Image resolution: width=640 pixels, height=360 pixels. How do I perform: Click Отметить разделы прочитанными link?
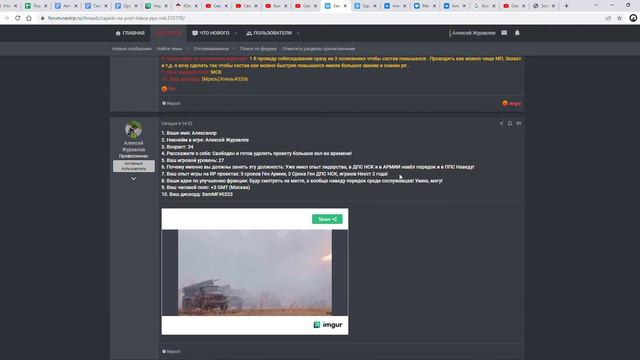[x=318, y=49]
